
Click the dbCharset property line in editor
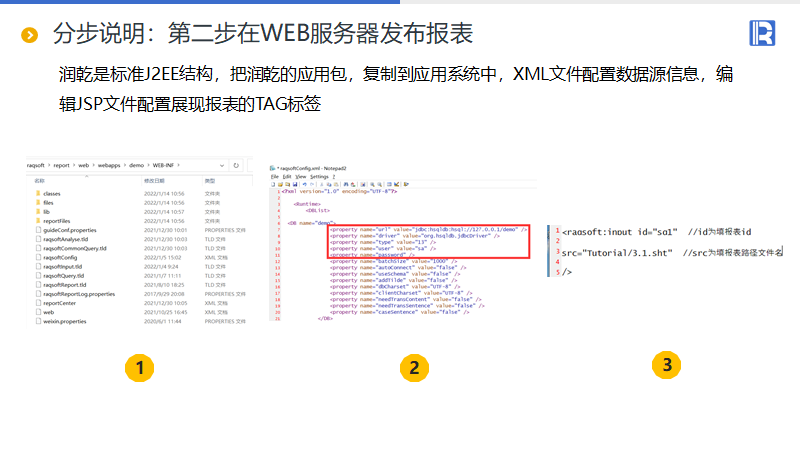pos(396,287)
